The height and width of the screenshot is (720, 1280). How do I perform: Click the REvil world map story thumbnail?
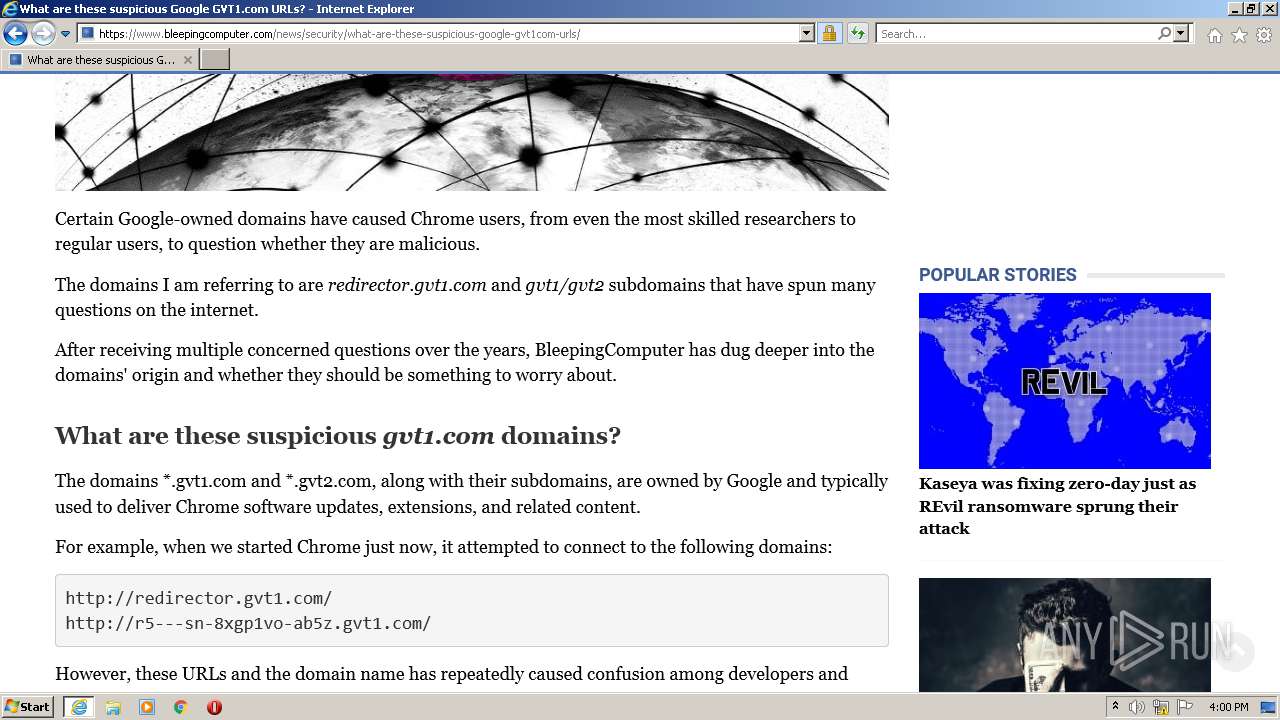coord(1065,381)
